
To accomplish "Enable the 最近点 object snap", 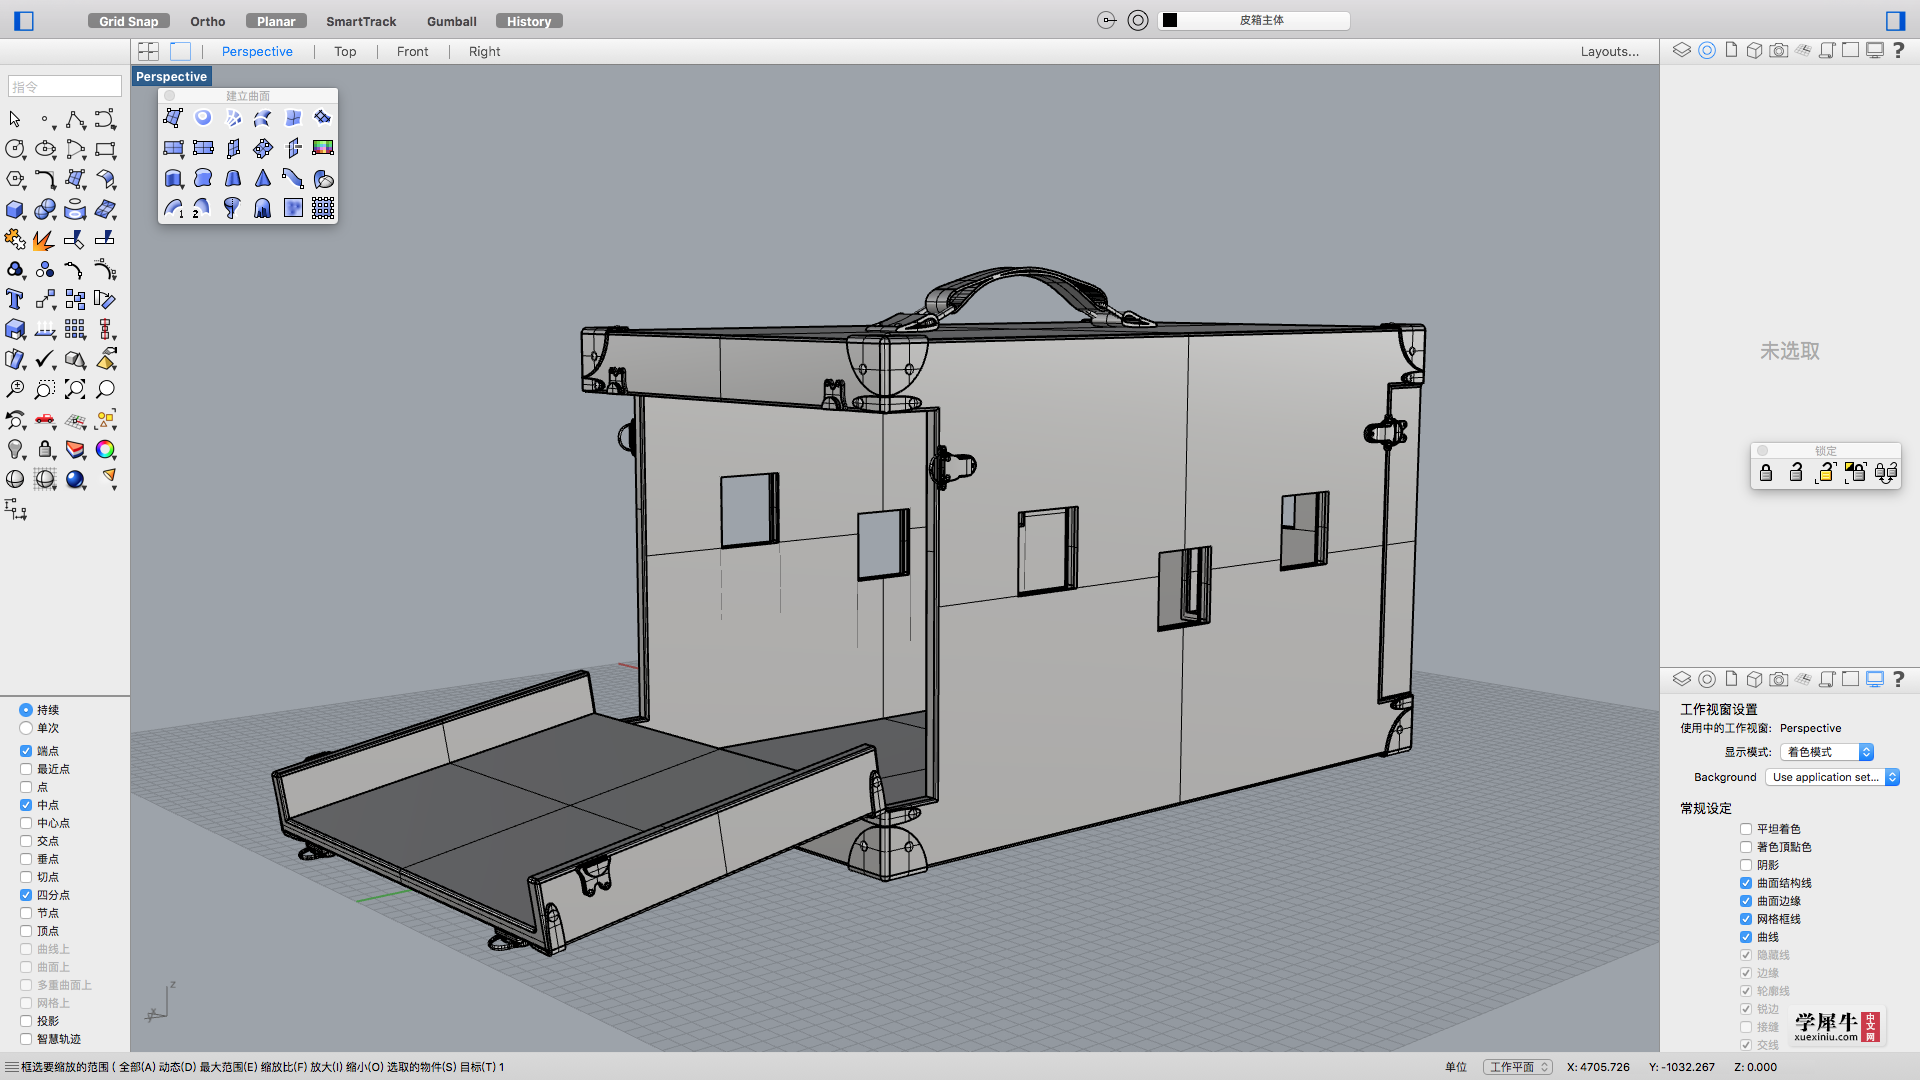I will [x=26, y=769].
